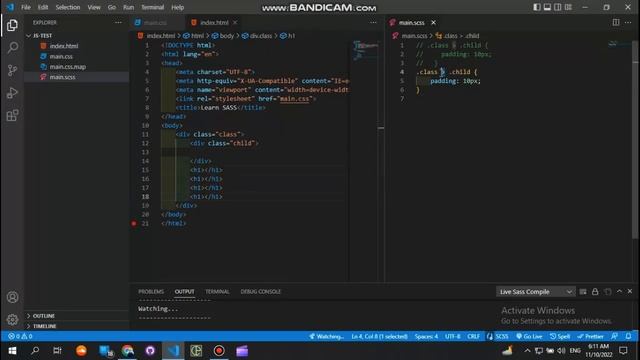This screenshot has height=360, width=640.
Task: Toggle output auto-scroll lock
Action: click(595, 291)
